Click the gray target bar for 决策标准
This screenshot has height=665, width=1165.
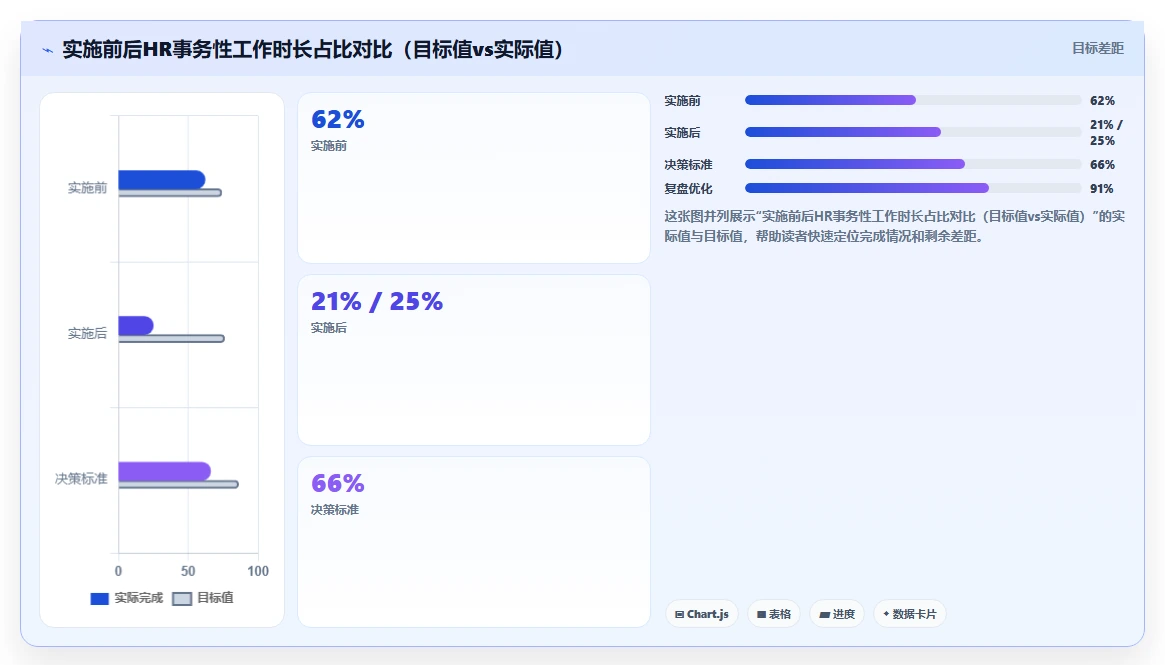(x=178, y=484)
